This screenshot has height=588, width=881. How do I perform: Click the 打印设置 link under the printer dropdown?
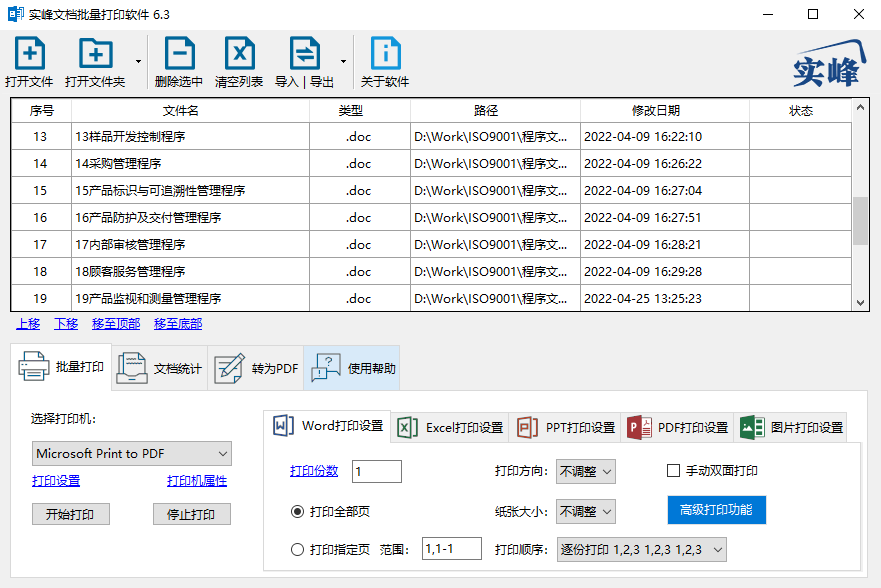(x=56, y=481)
